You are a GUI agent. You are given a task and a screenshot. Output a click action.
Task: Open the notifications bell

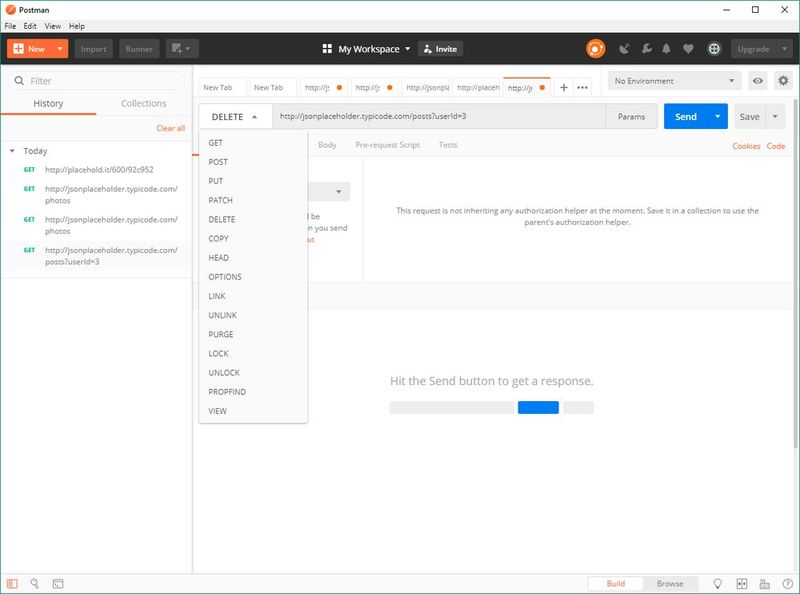[666, 49]
